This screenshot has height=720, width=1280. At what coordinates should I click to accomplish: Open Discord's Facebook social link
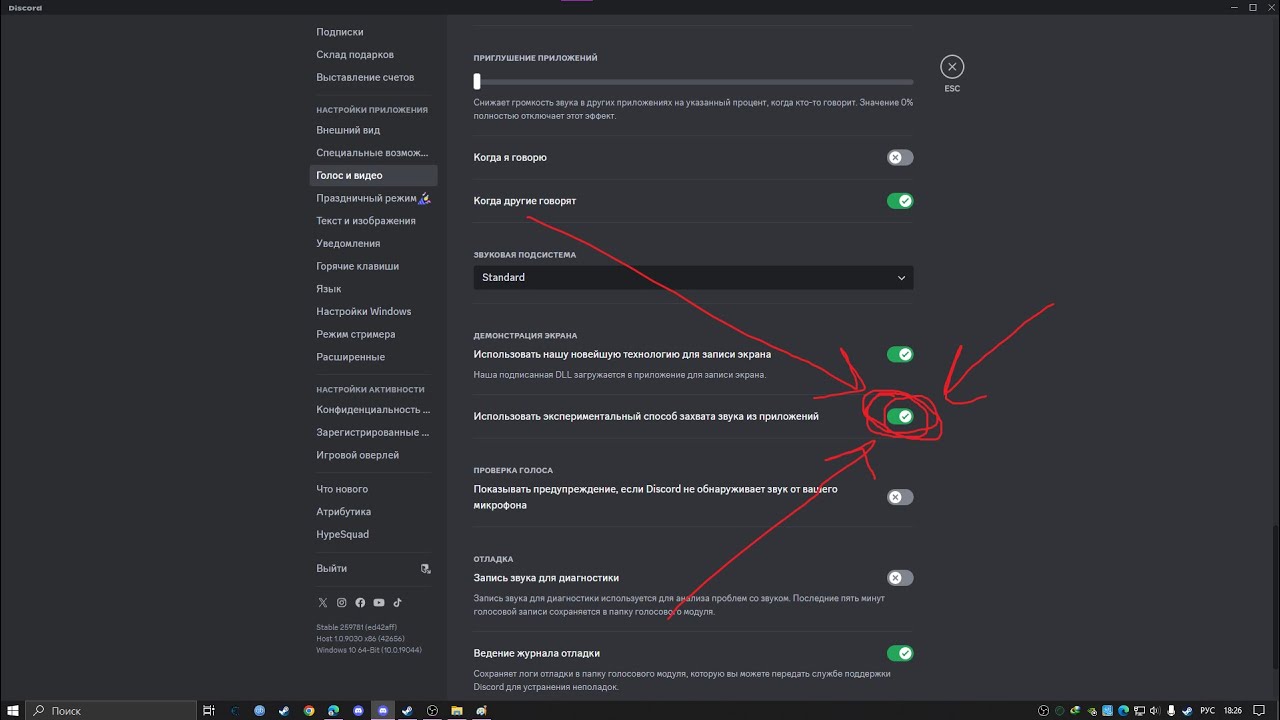(360, 603)
